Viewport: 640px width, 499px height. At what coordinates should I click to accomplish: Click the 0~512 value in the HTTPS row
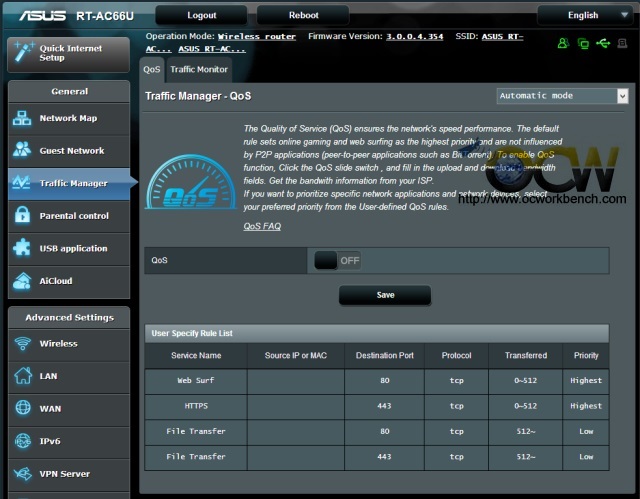525,406
